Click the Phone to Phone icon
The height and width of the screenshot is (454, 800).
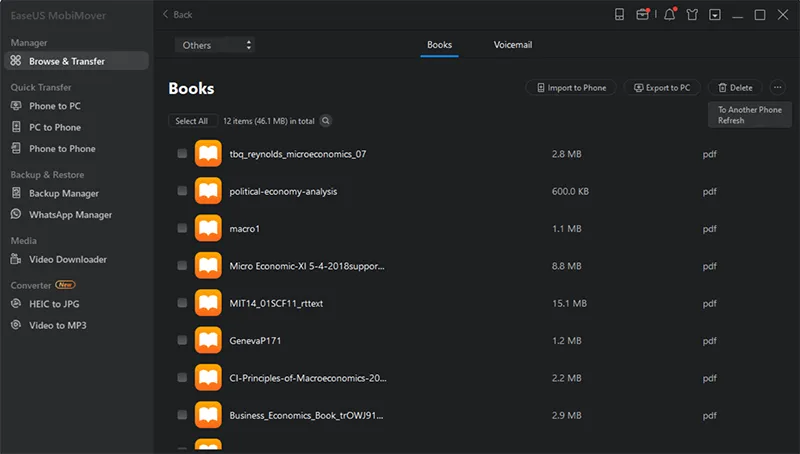[x=16, y=148]
